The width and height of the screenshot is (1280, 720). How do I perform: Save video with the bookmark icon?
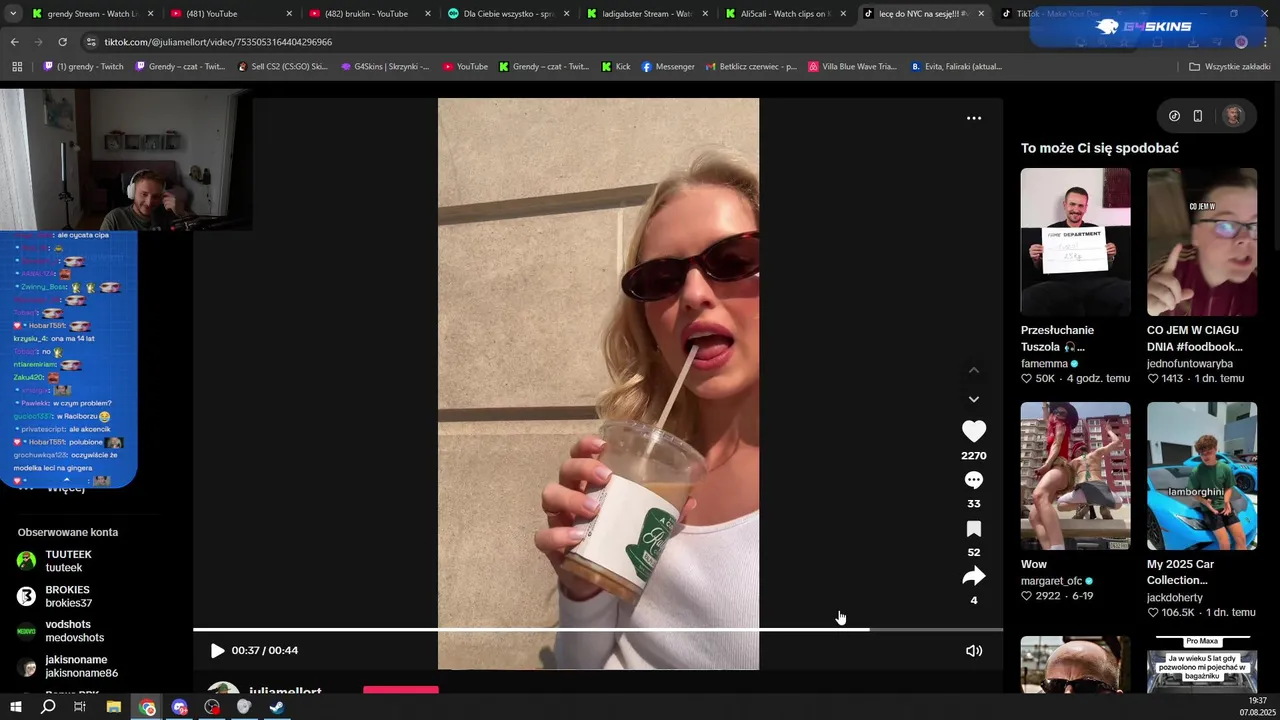click(x=974, y=528)
